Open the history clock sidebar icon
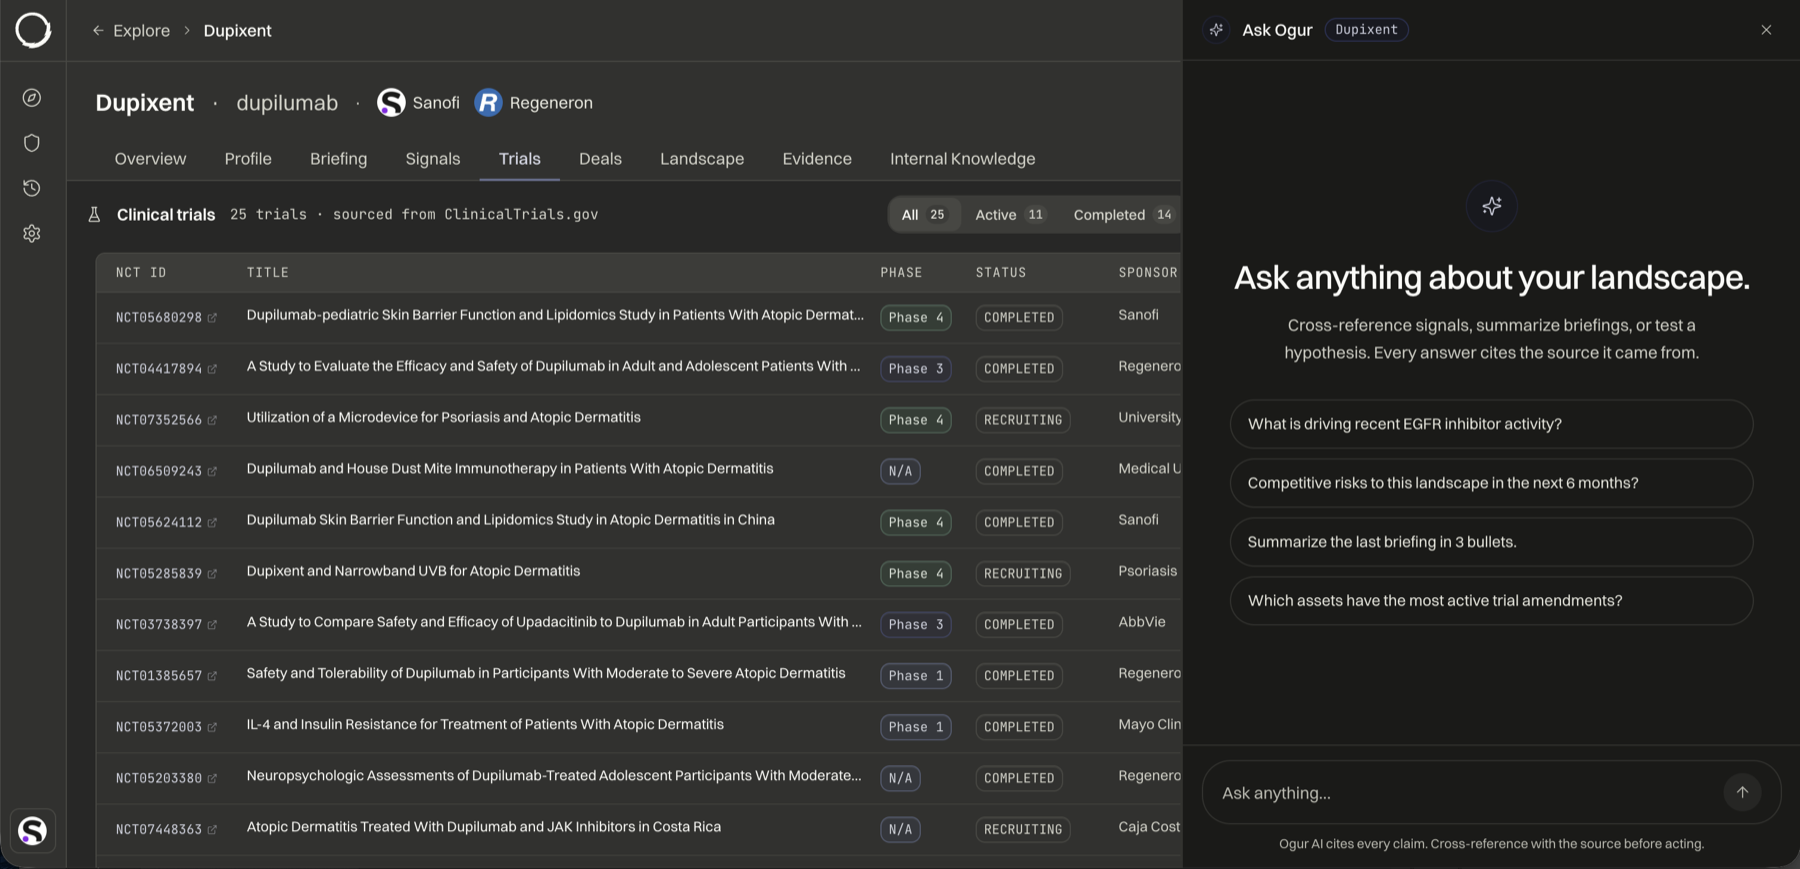The image size is (1800, 869). [32, 188]
